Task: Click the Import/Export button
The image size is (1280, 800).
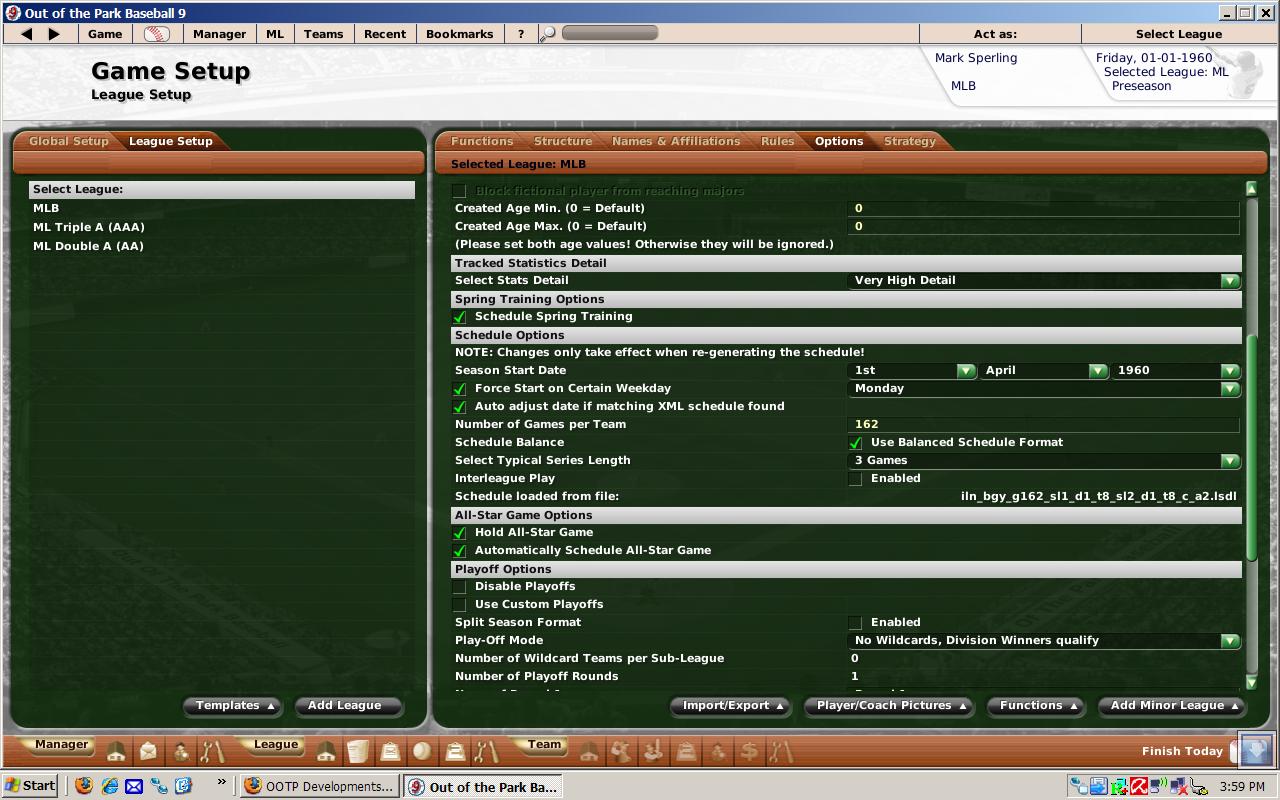Action: click(731, 706)
